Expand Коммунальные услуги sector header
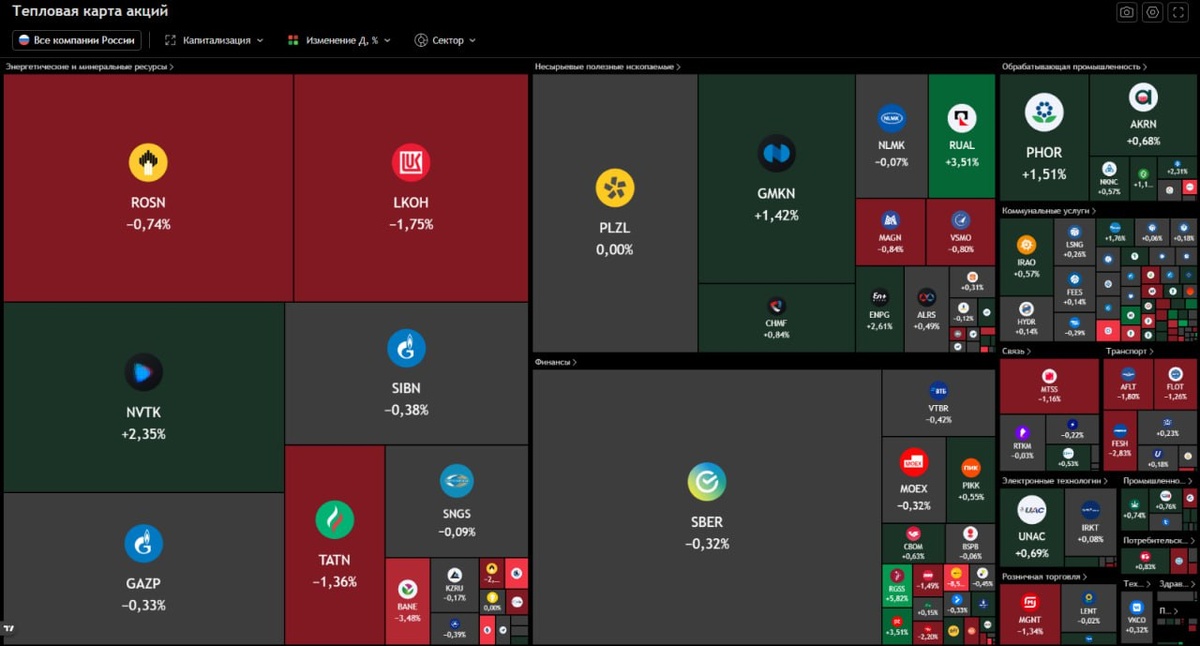The image size is (1200, 646). click(1049, 211)
